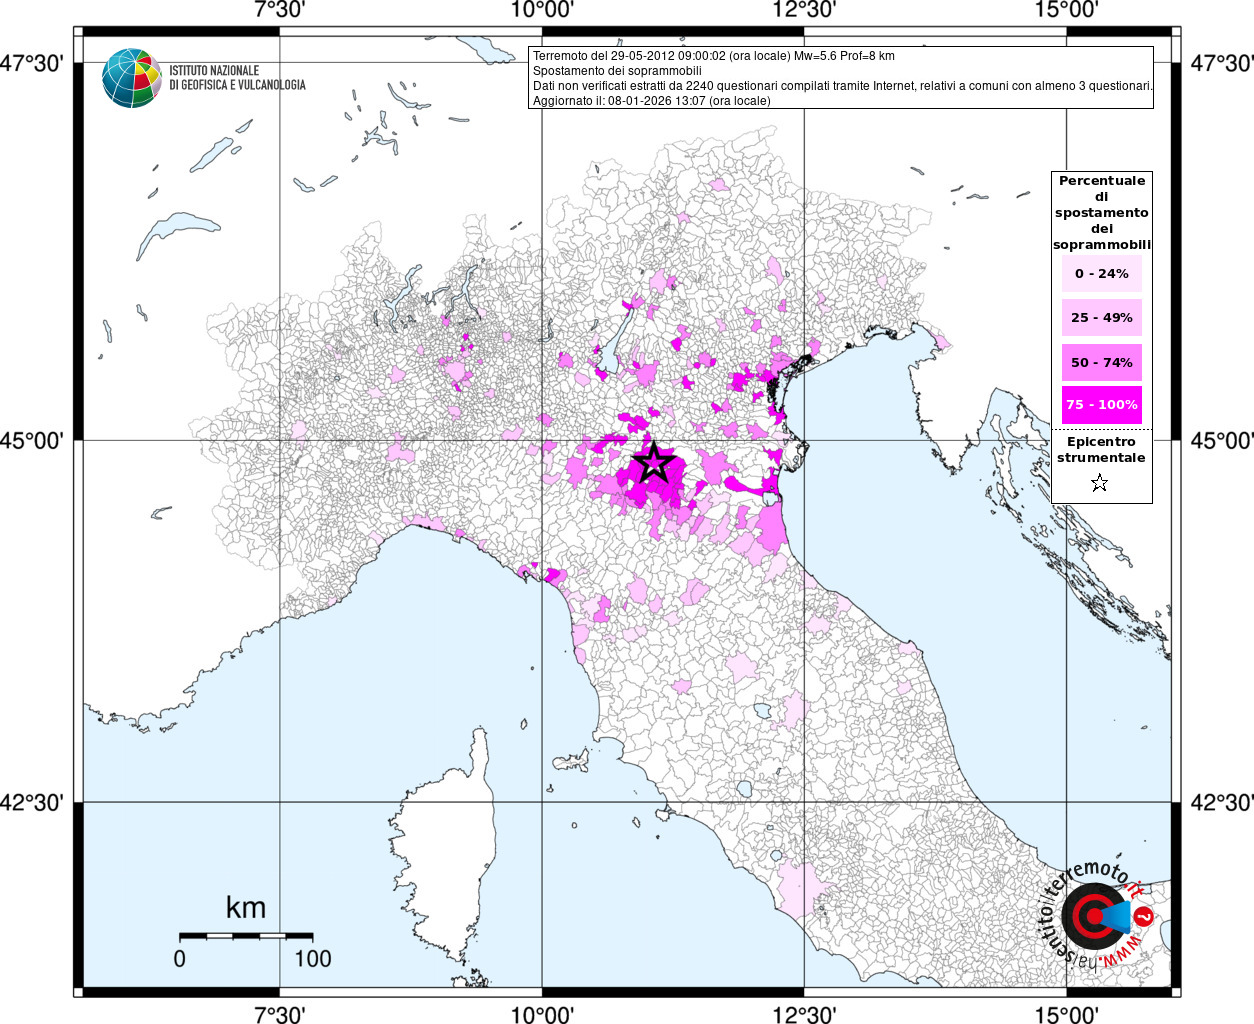Image resolution: width=1254 pixels, height=1024 pixels.
Task: Click the 'Istituto Nazionale di Geofisica e Vulcanologia' text
Action: 237,78
